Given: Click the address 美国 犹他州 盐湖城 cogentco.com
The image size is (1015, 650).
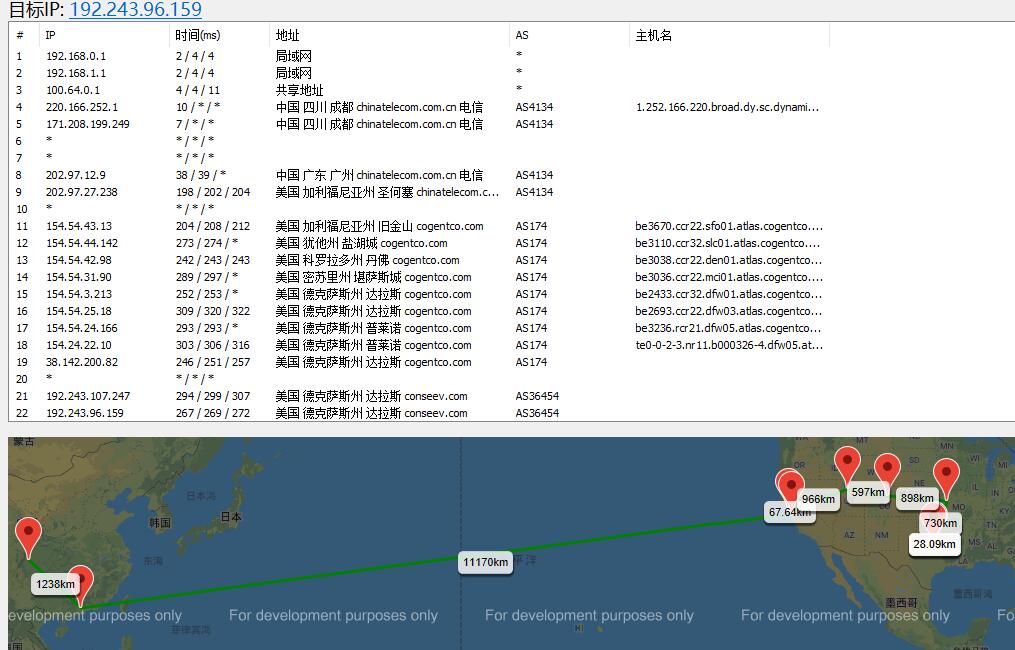Looking at the screenshot, I should tap(361, 243).
